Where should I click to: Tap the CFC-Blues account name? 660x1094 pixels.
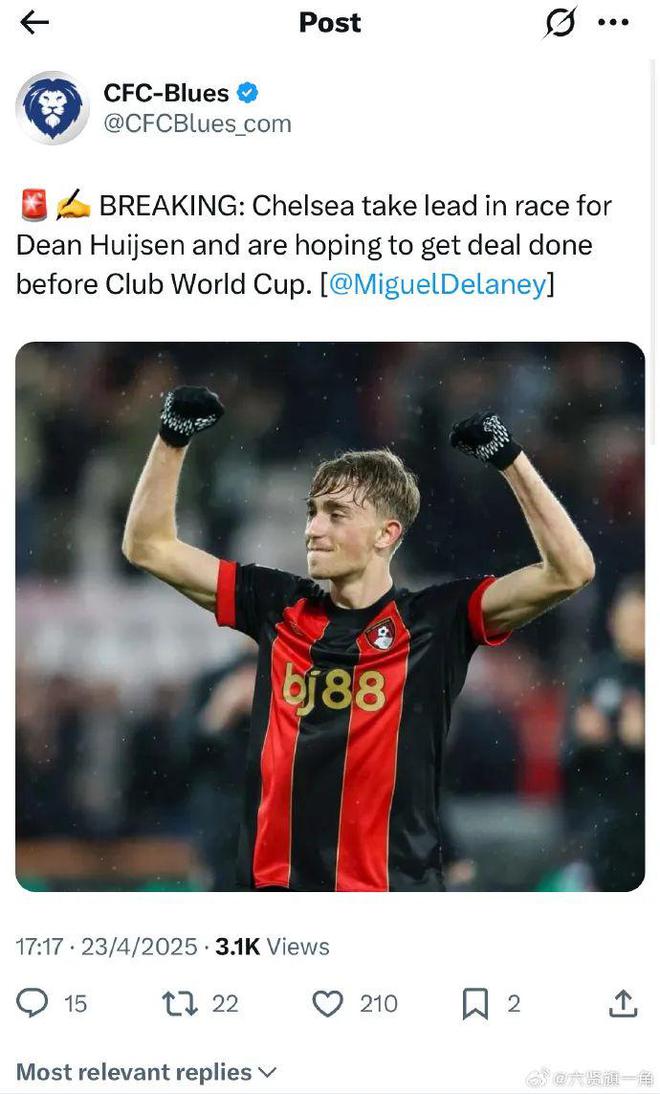coord(166,93)
